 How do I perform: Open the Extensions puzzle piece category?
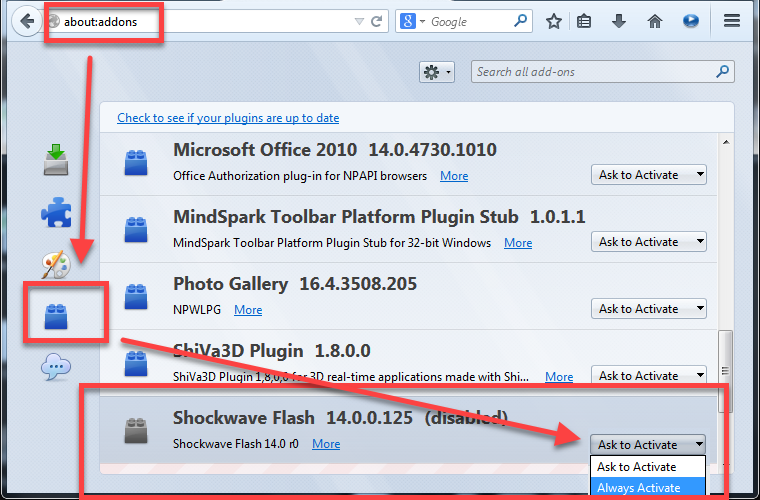pos(56,212)
